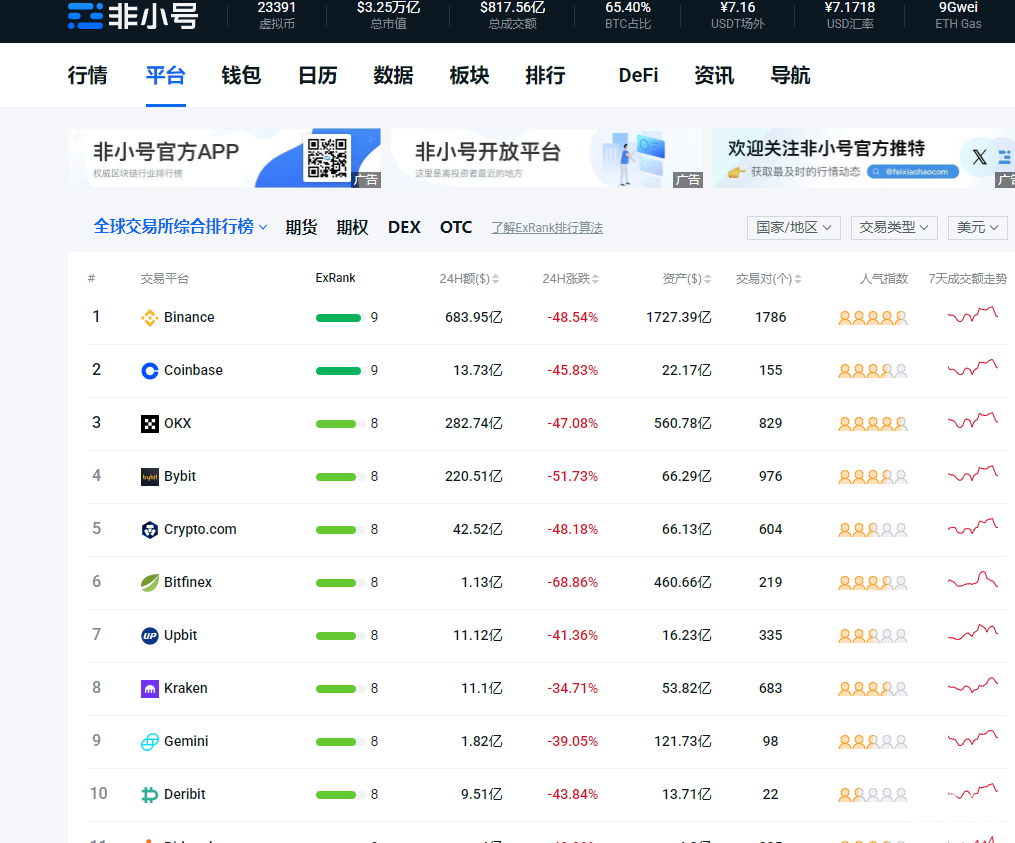
Task: Click the Coinbase logo icon
Action: pos(150,371)
